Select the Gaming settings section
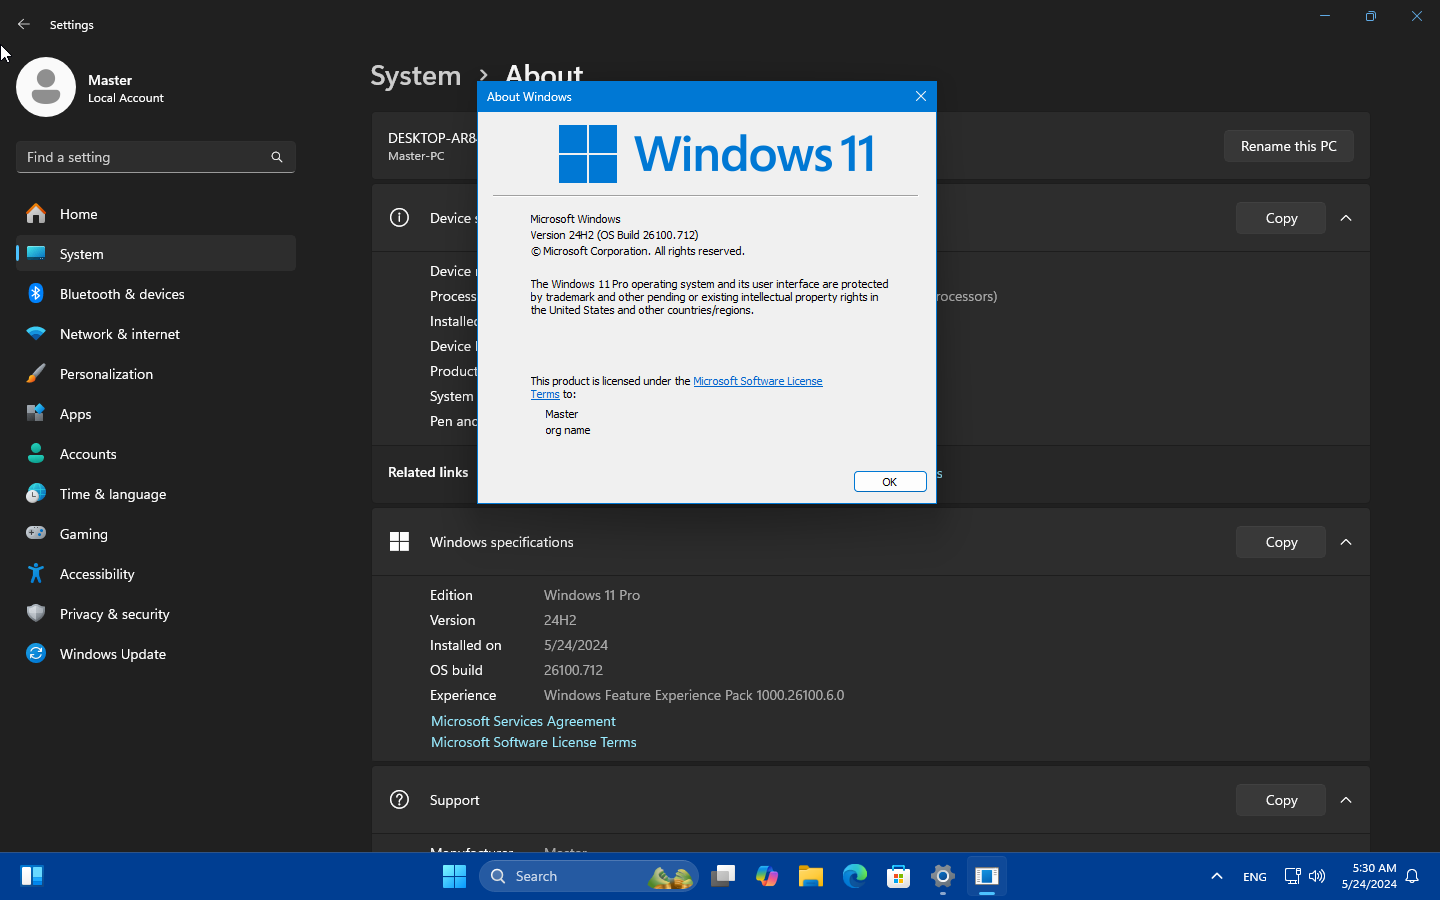Viewport: 1440px width, 900px height. point(84,534)
